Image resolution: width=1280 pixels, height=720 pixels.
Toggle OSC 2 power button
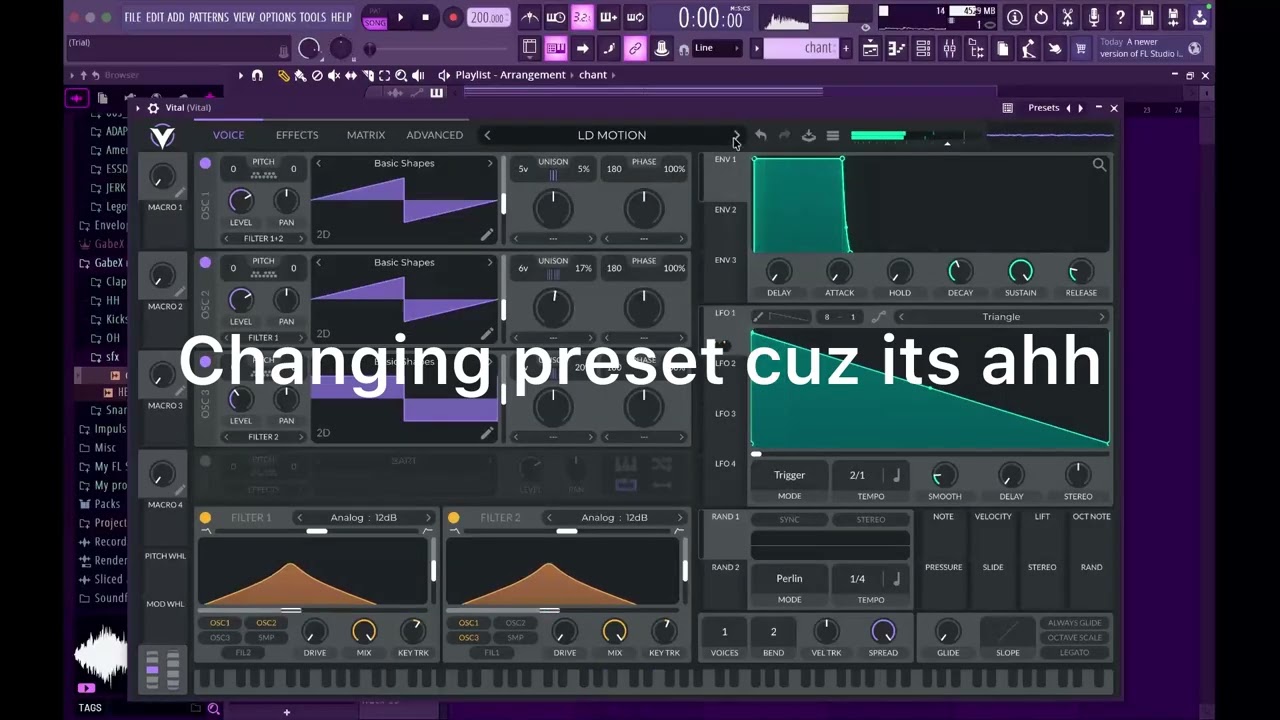coord(205,262)
